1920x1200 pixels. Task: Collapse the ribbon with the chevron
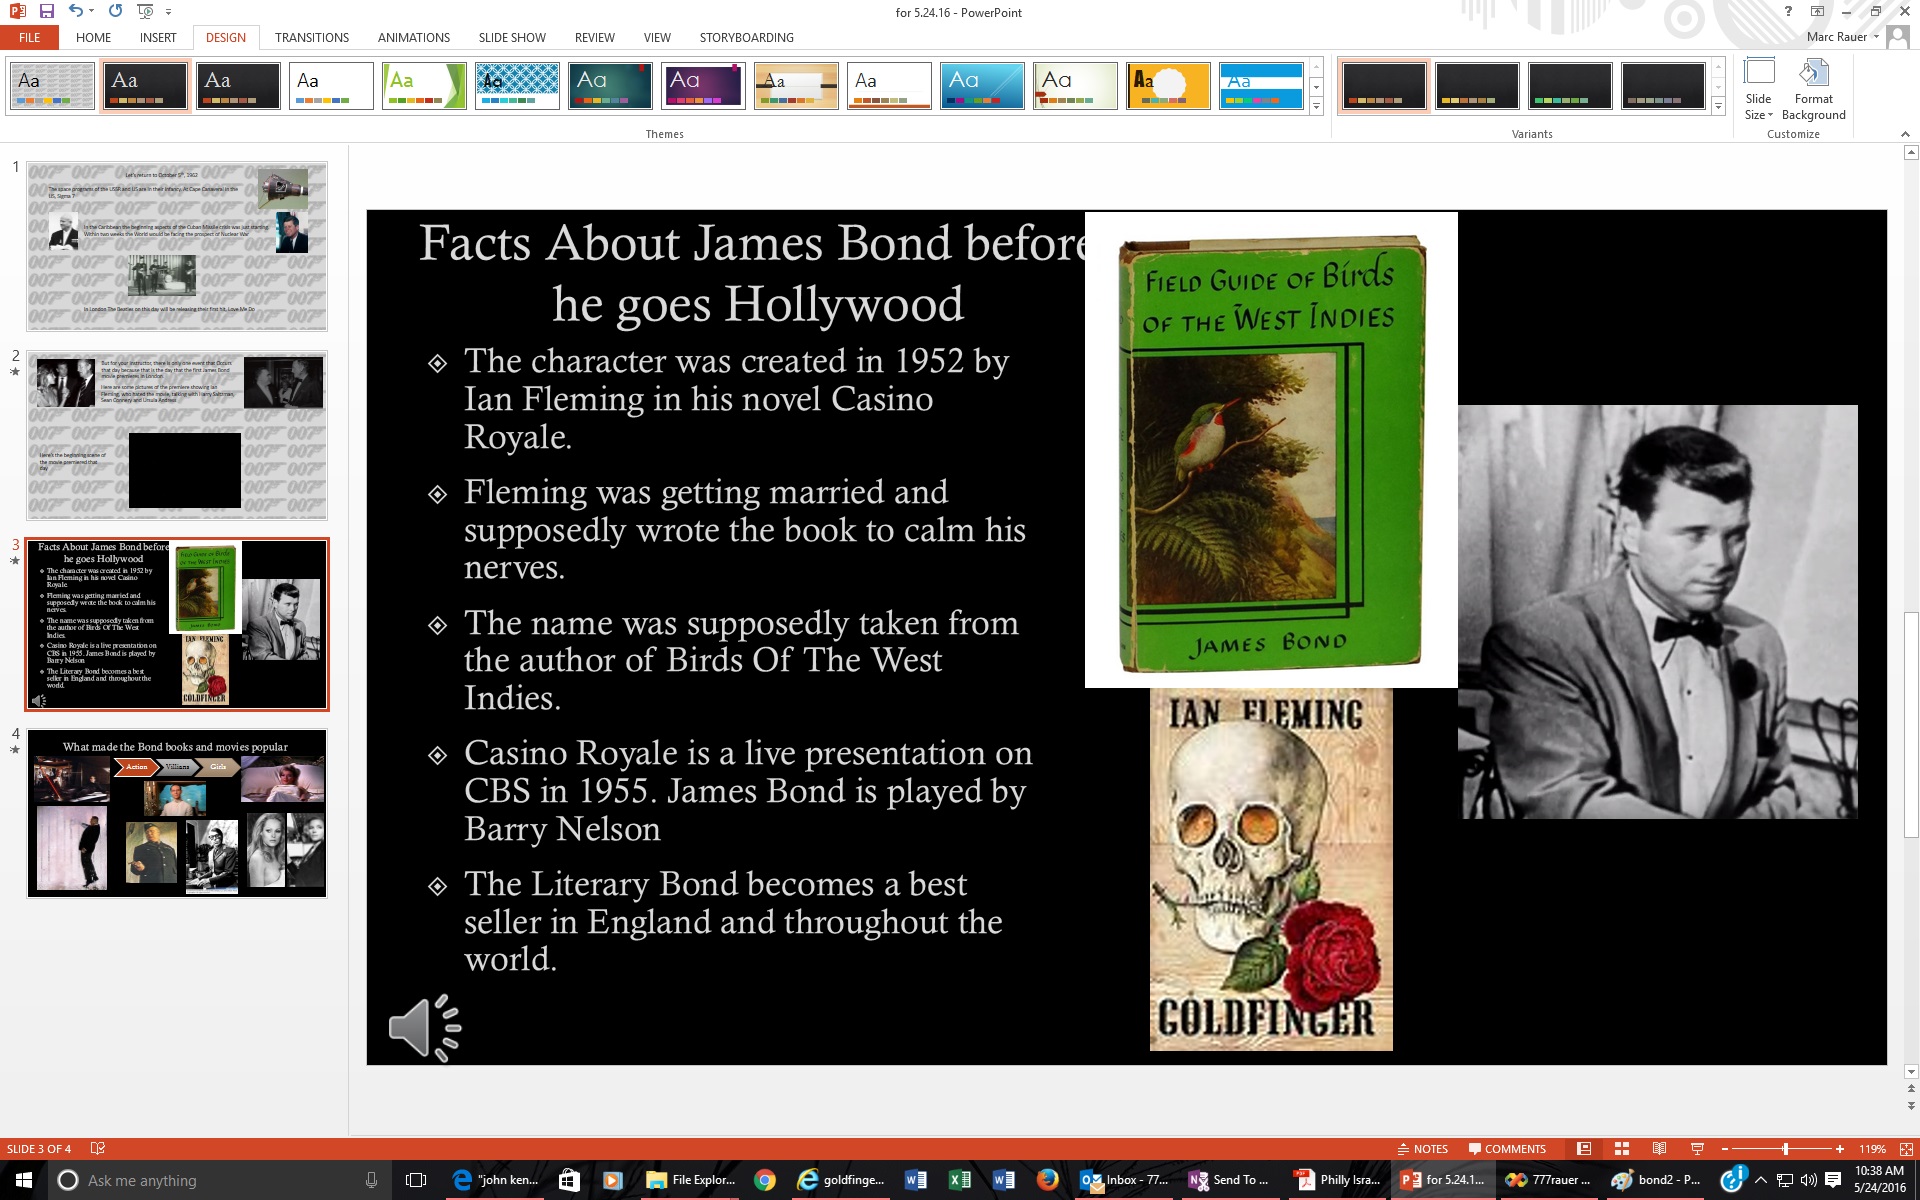click(1904, 134)
